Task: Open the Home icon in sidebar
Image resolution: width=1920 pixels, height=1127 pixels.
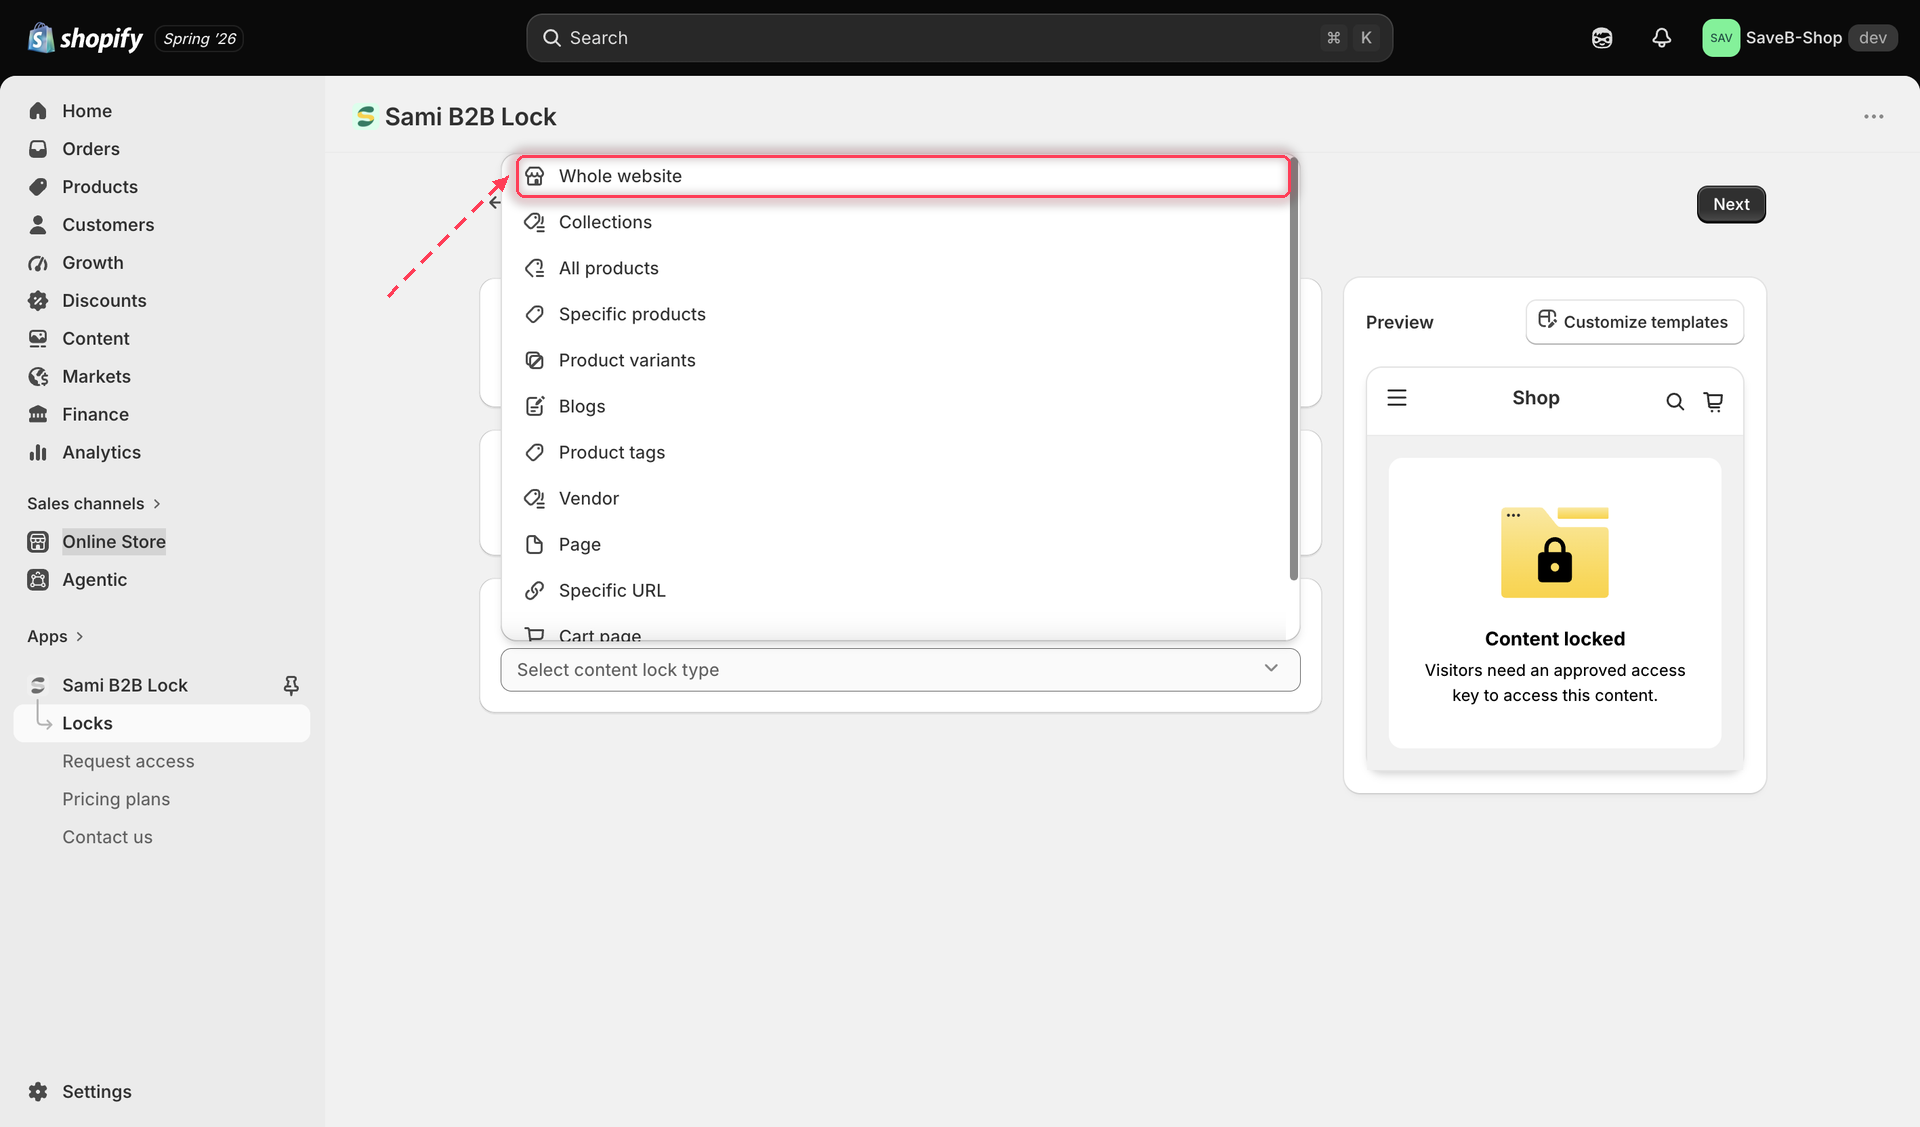Action: coord(38,111)
